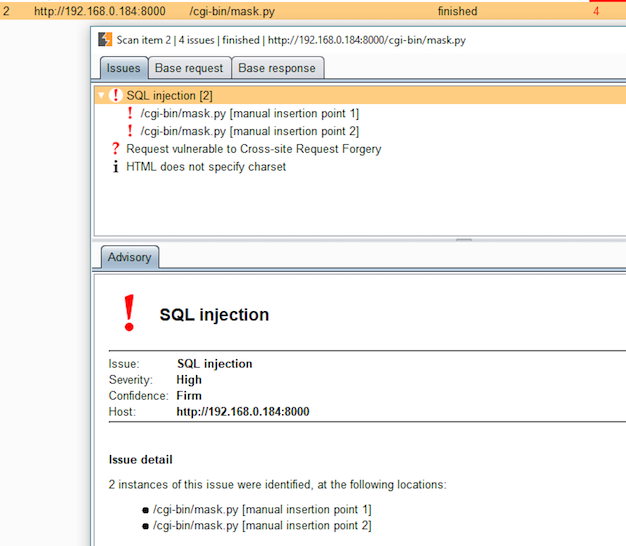626x546 pixels.
Task: Open the Base response tab
Action: pyautogui.click(x=277, y=68)
